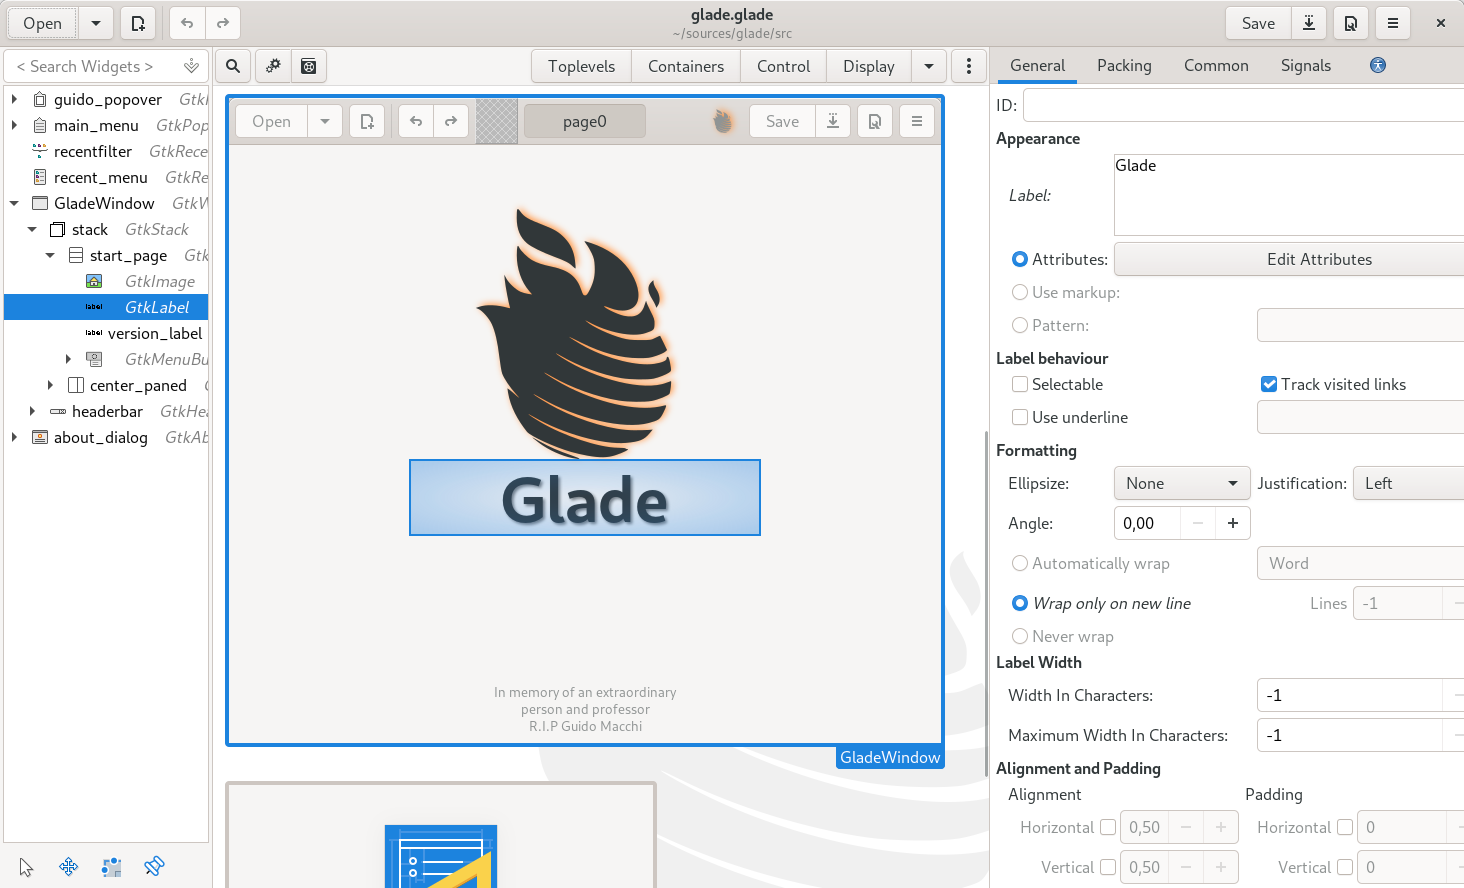
Task: Click the preview window's download icon
Action: pyautogui.click(x=833, y=121)
